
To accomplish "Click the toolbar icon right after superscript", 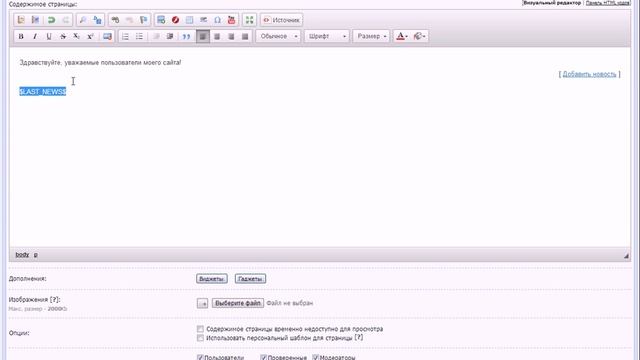I will coord(107,36).
